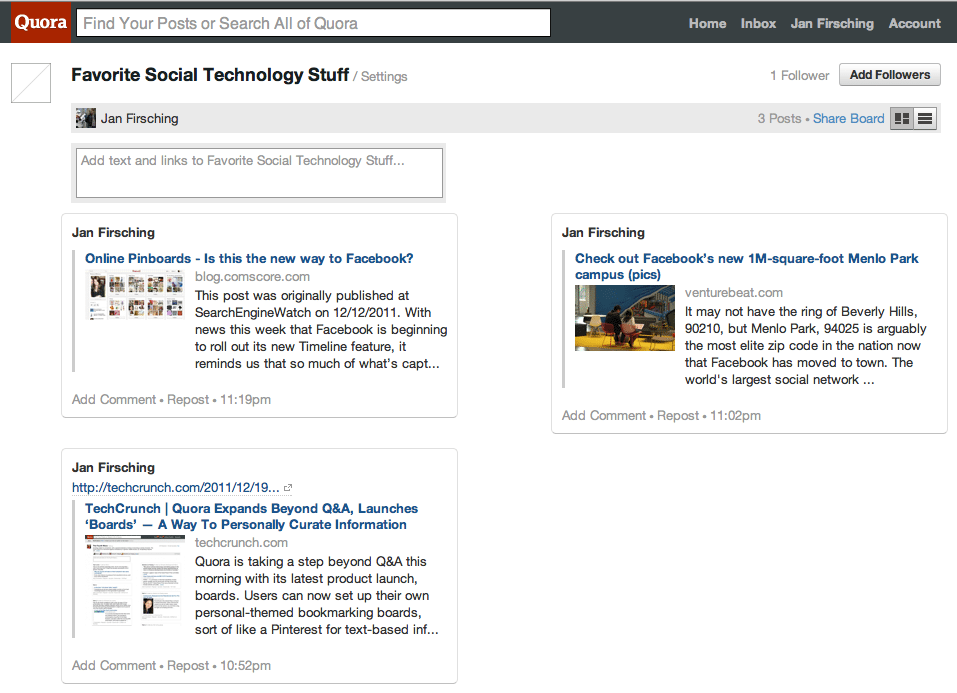Click external link icon beside techcrunch URL
This screenshot has height=693, width=957.
(288, 488)
